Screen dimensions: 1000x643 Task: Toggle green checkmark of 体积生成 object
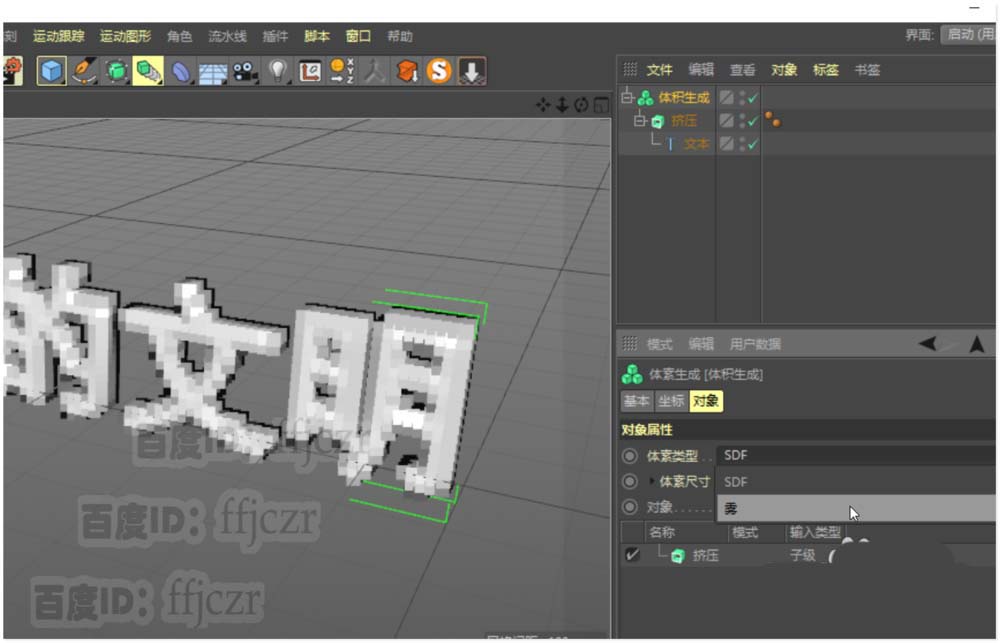click(x=752, y=98)
